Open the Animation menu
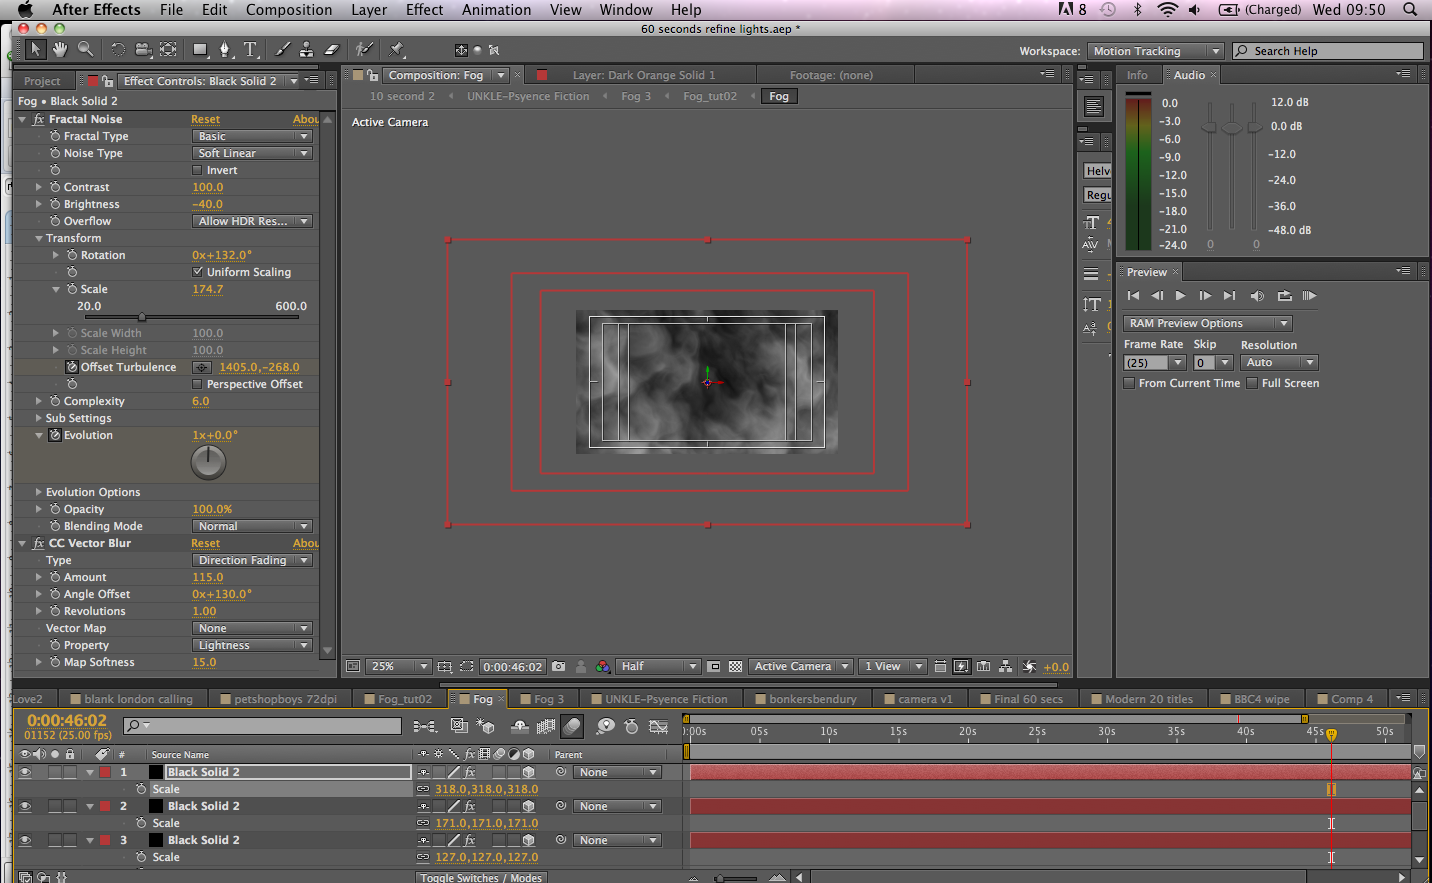Viewport: 1432px width, 883px height. [497, 10]
